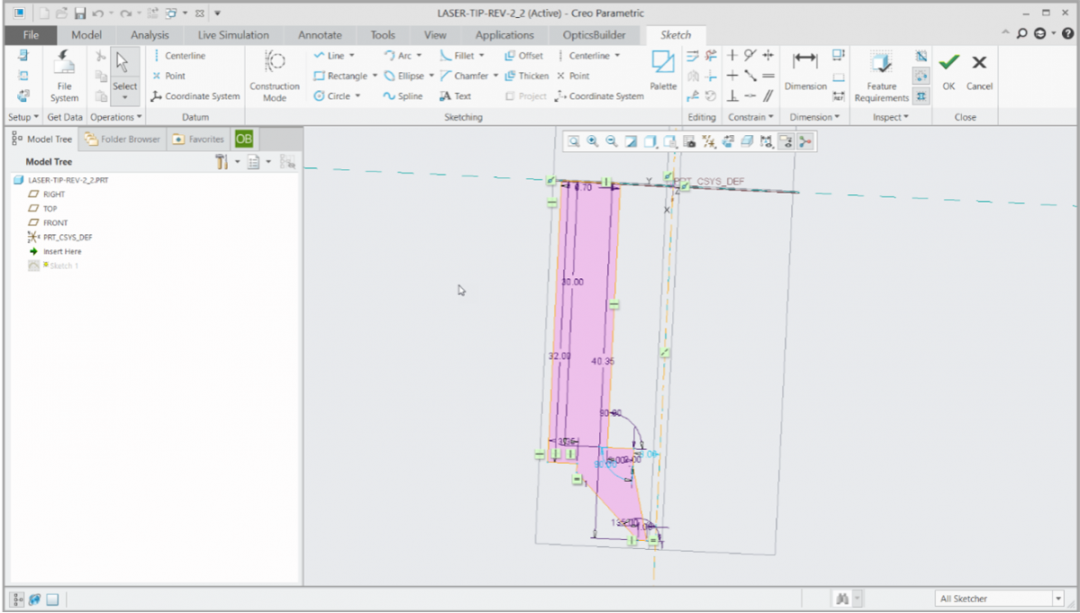Open the sketch Palette
The width and height of the screenshot is (1080, 613).
pos(663,70)
